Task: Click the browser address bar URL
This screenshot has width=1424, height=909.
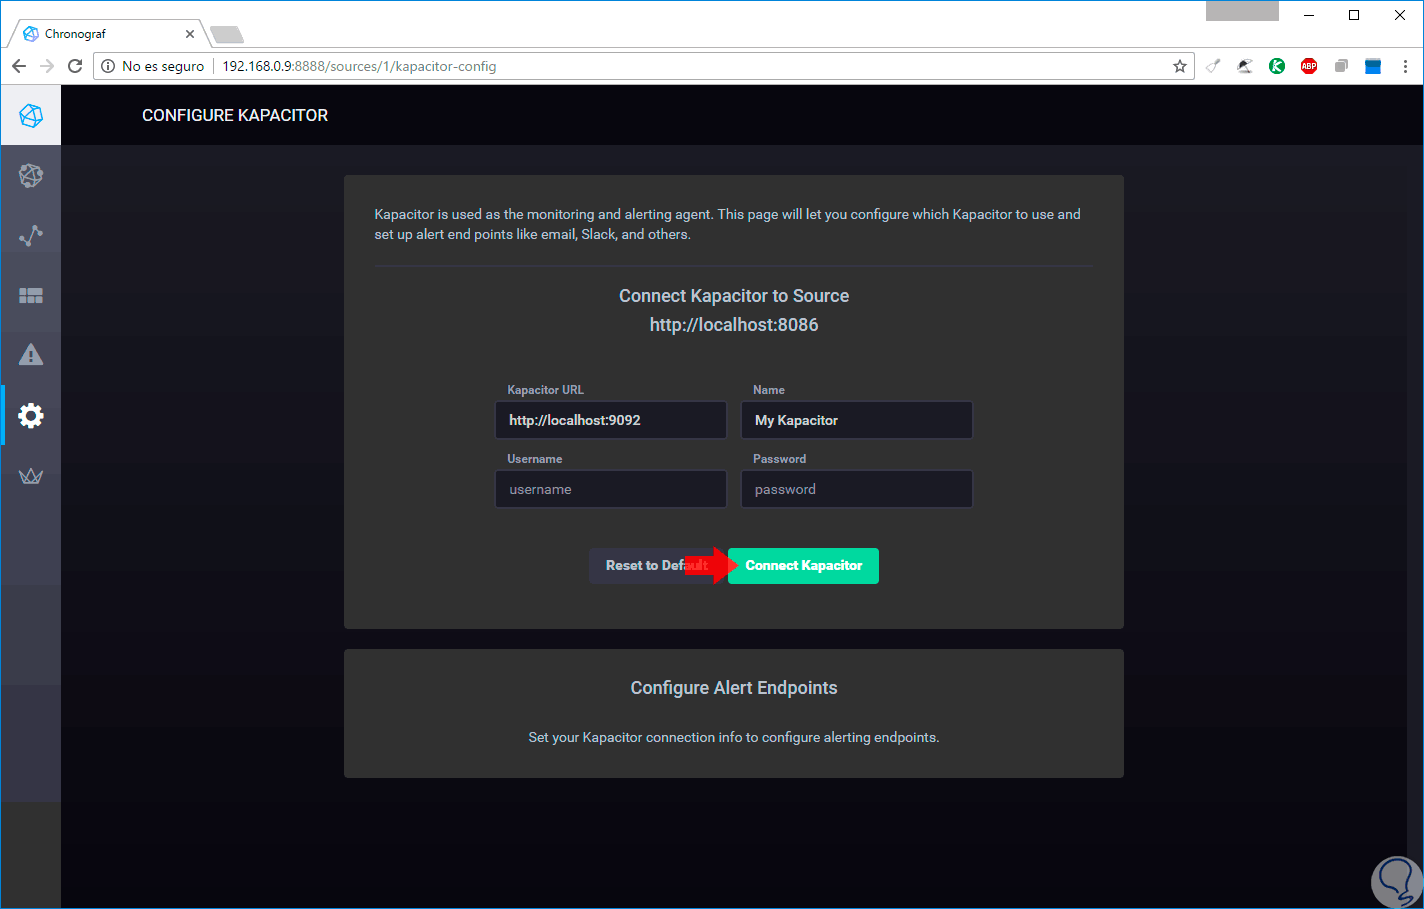Action: (359, 66)
